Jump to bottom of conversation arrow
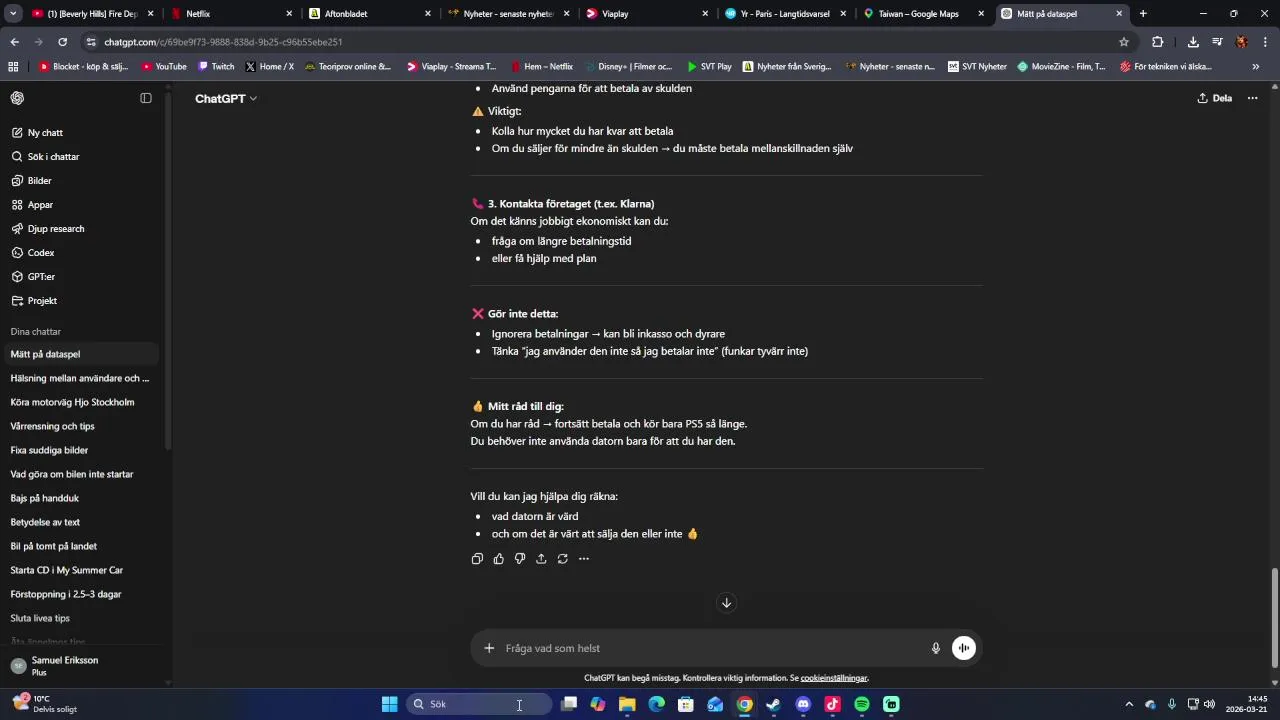The width and height of the screenshot is (1280, 720). click(x=727, y=603)
